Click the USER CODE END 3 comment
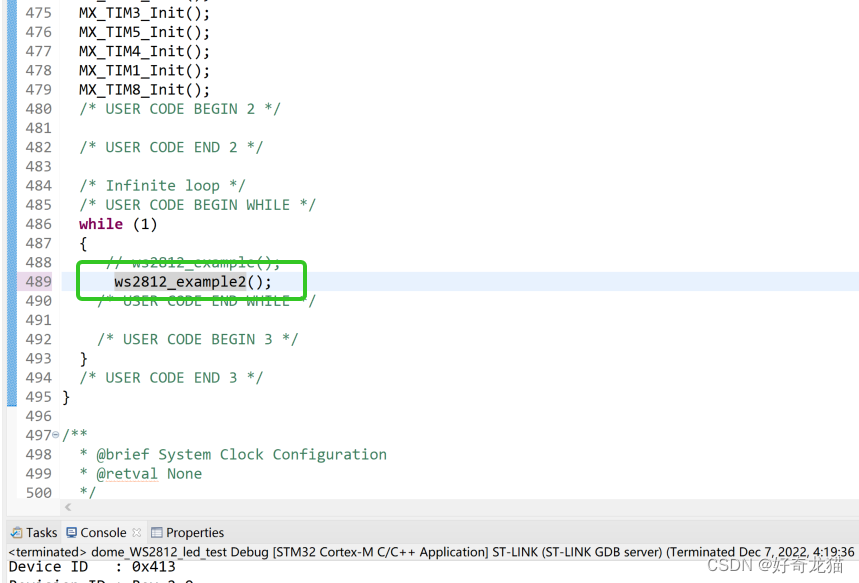The width and height of the screenshot is (859, 583). (x=171, y=378)
